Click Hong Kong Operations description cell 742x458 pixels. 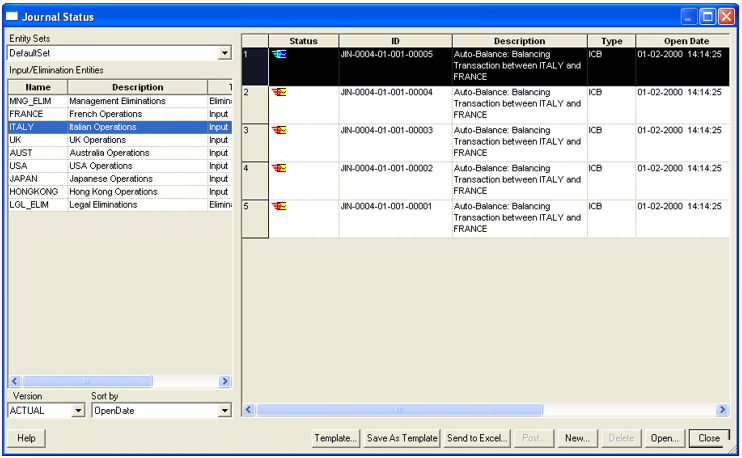pos(138,192)
